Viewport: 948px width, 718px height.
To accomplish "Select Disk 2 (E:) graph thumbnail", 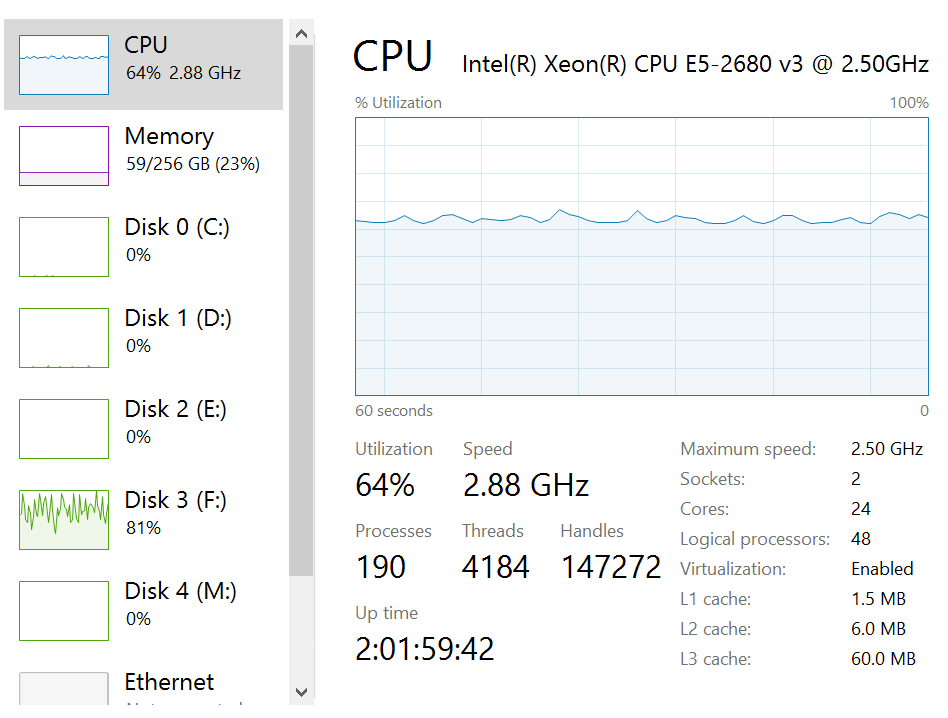I will 64,429.
